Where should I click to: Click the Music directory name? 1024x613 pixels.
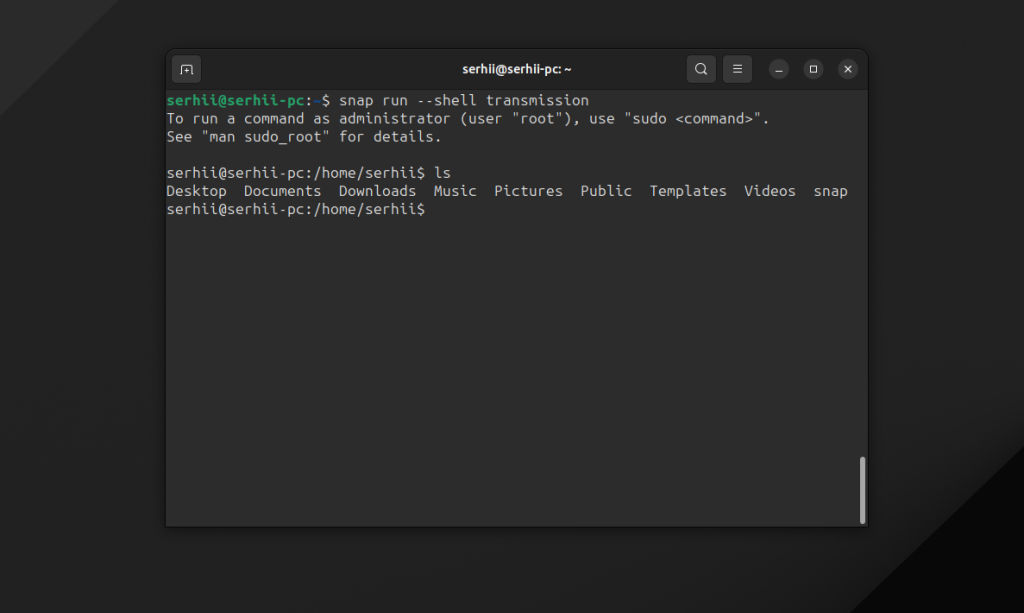coord(455,191)
